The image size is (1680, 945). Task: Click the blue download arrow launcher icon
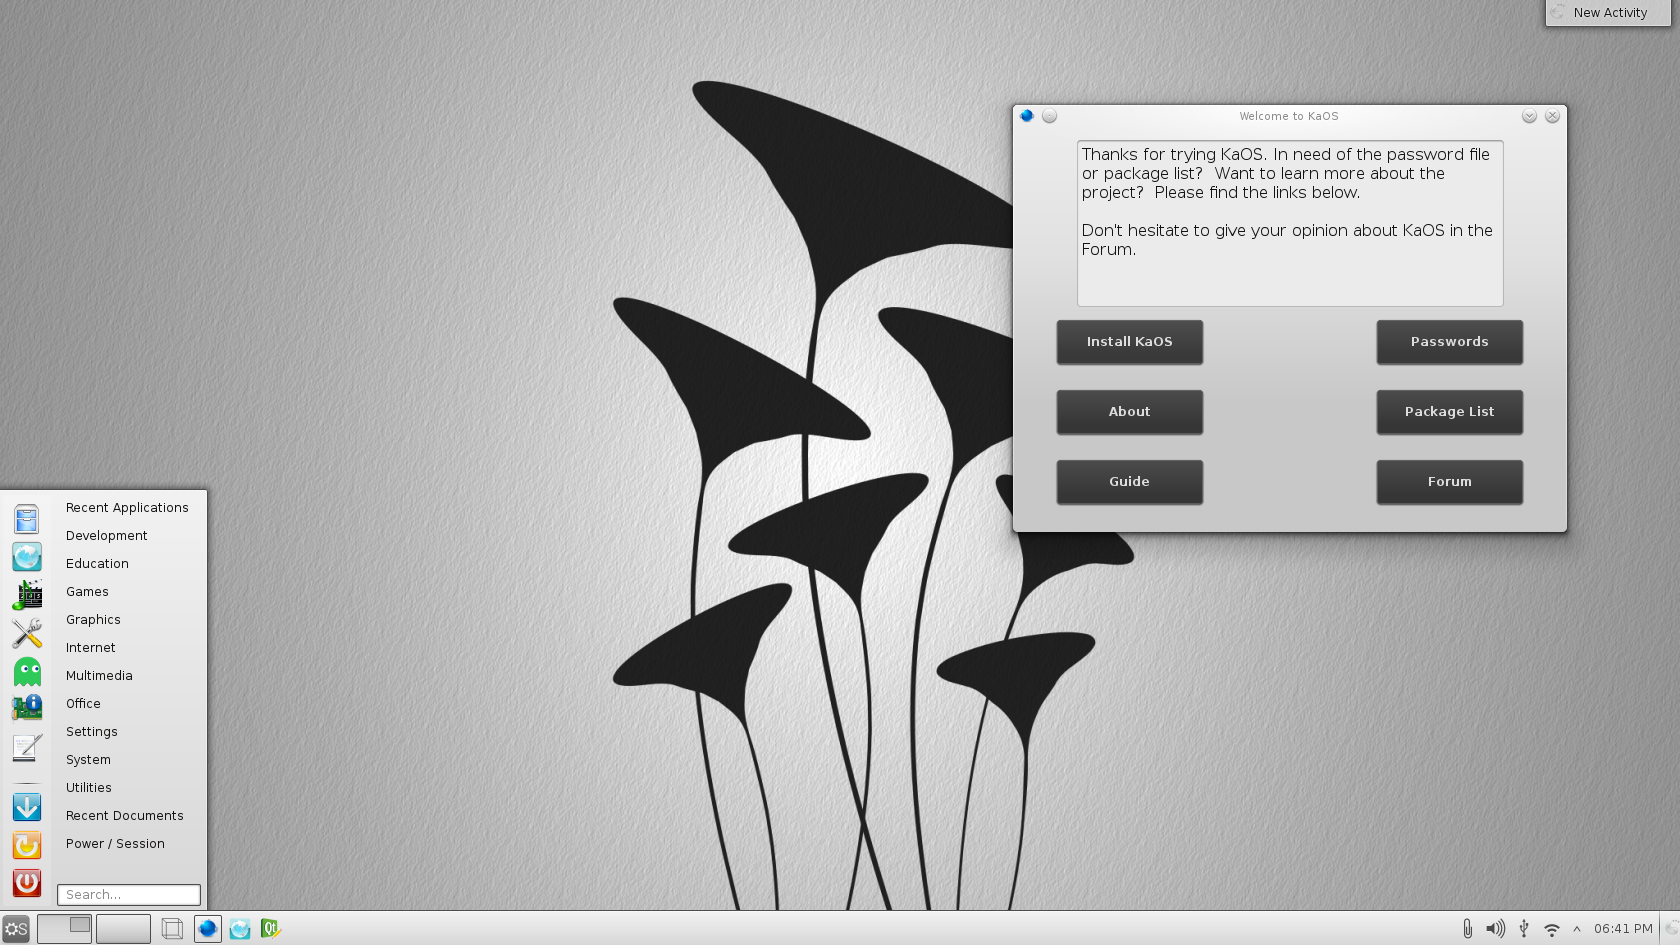27,807
